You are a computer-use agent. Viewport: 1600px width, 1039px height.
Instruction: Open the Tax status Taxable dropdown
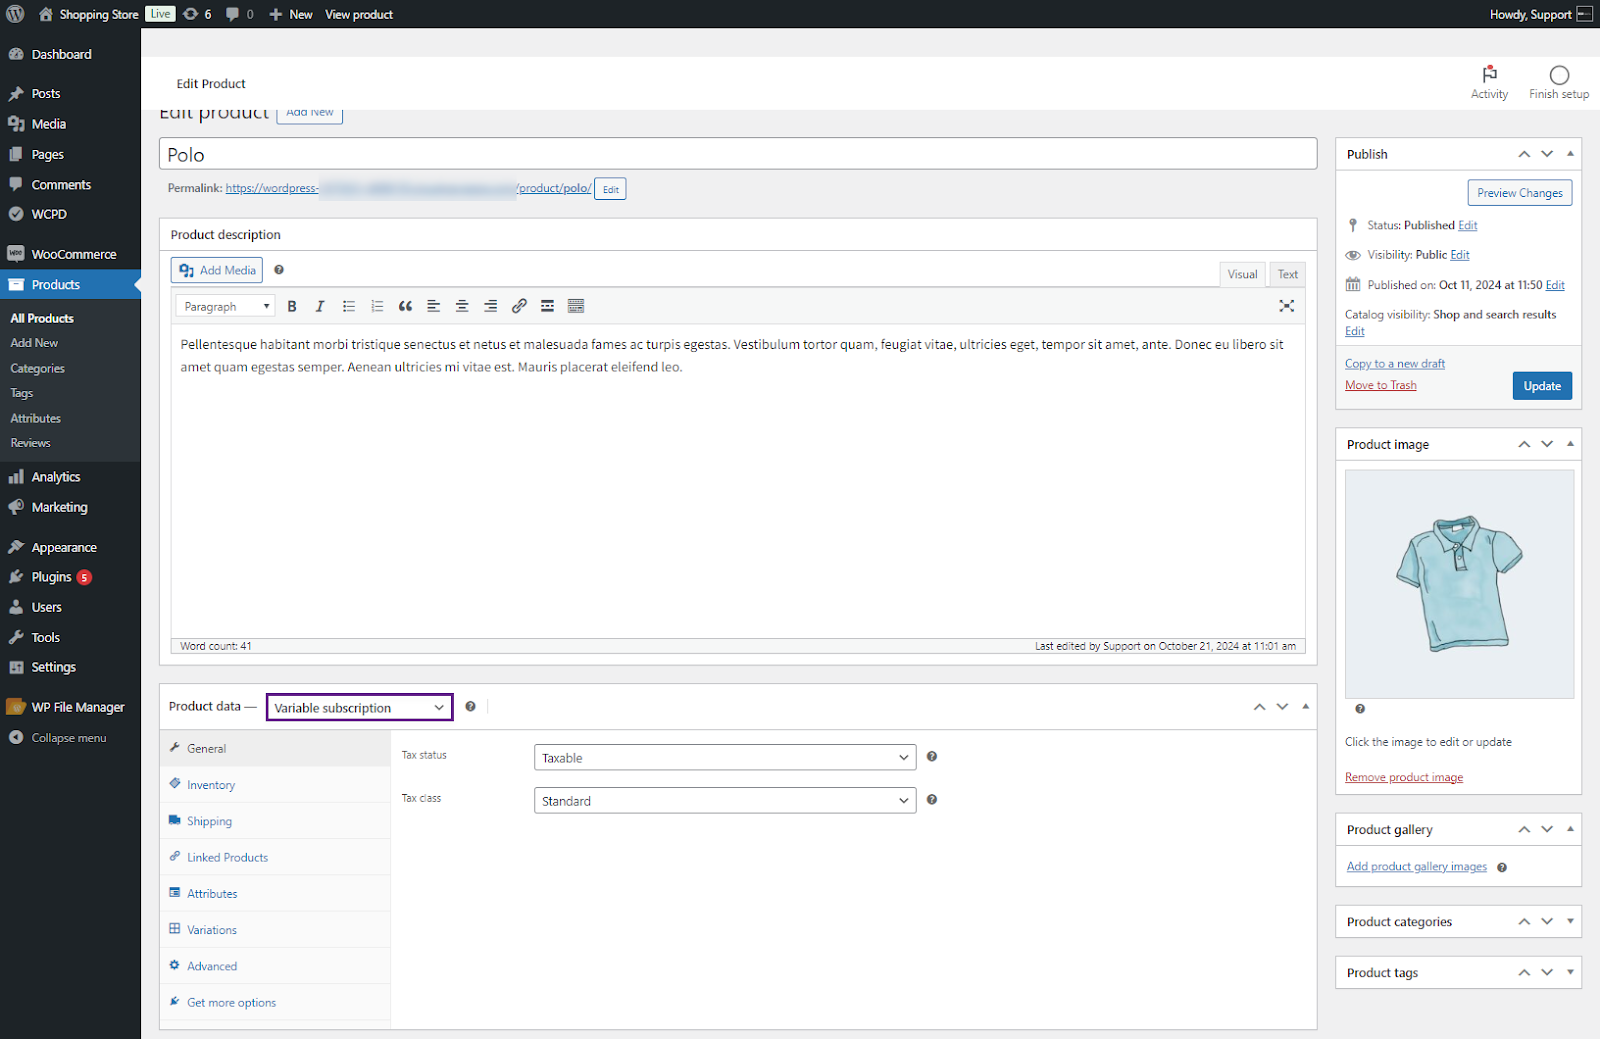click(725, 758)
